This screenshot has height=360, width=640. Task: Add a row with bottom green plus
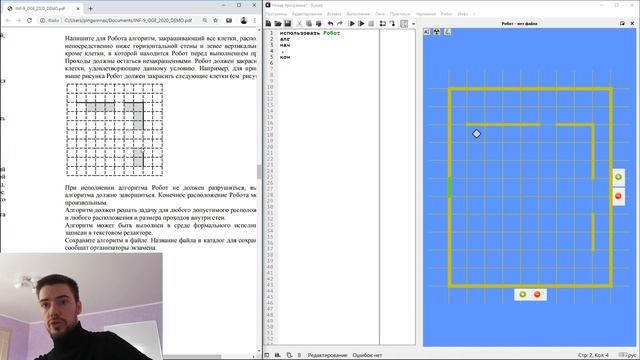pos(522,294)
